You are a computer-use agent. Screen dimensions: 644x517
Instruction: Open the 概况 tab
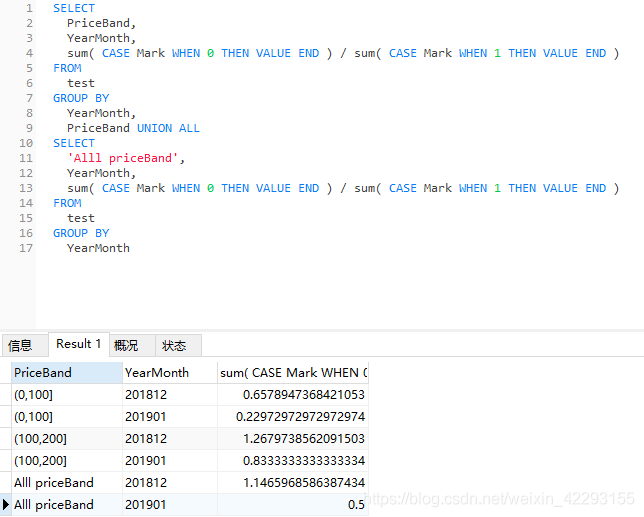127,345
